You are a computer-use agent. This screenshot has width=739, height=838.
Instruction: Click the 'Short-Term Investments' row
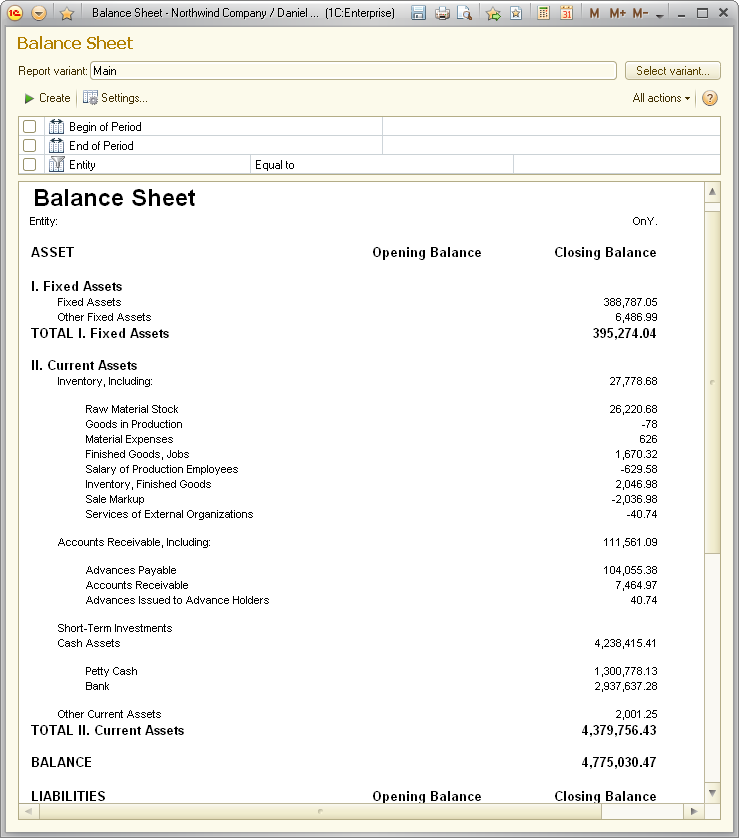point(114,628)
